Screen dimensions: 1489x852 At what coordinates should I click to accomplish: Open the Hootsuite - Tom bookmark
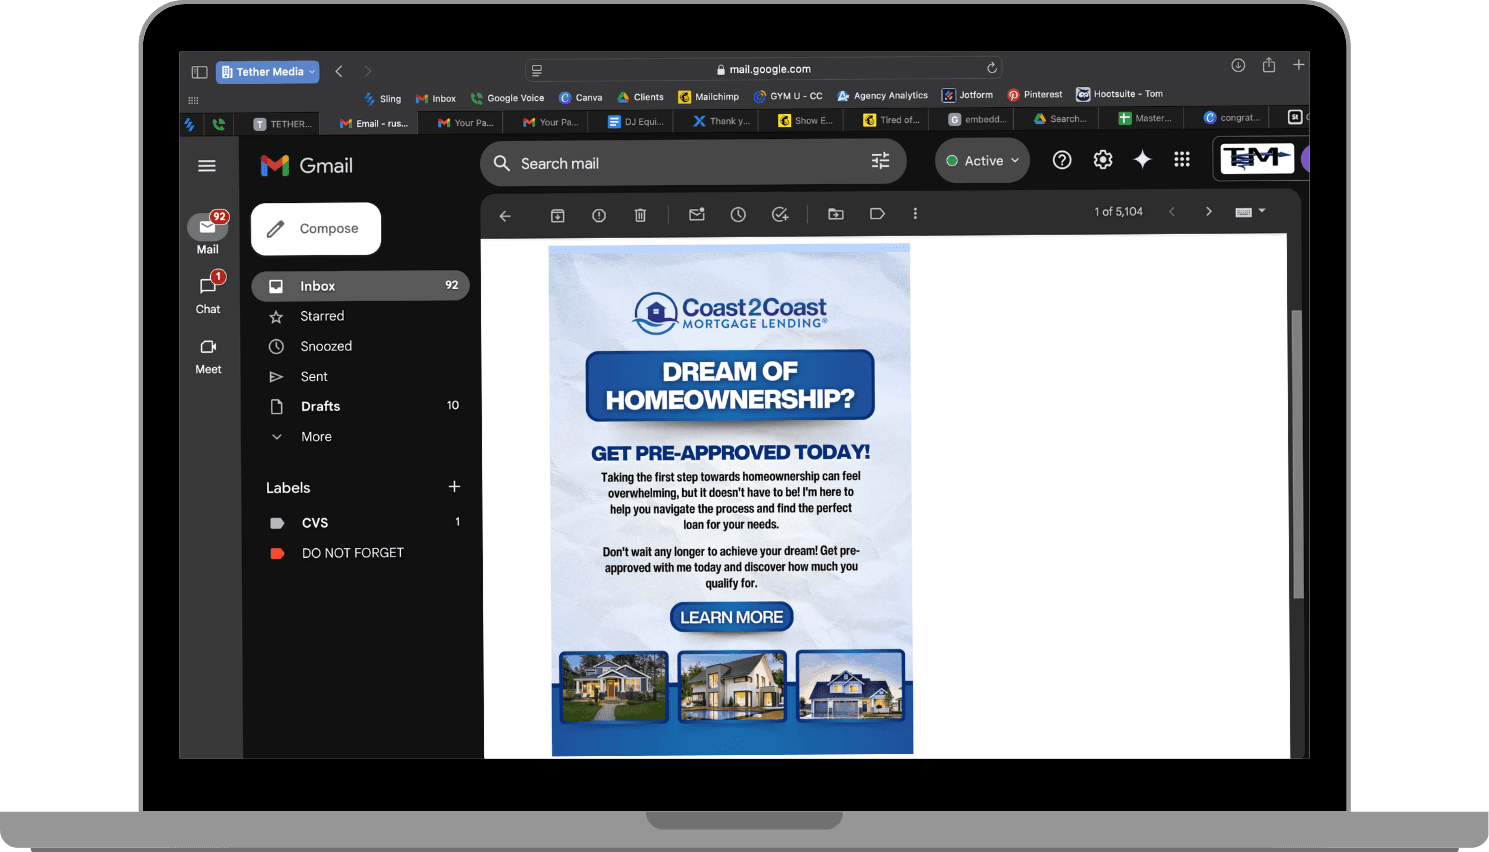(x=1120, y=94)
